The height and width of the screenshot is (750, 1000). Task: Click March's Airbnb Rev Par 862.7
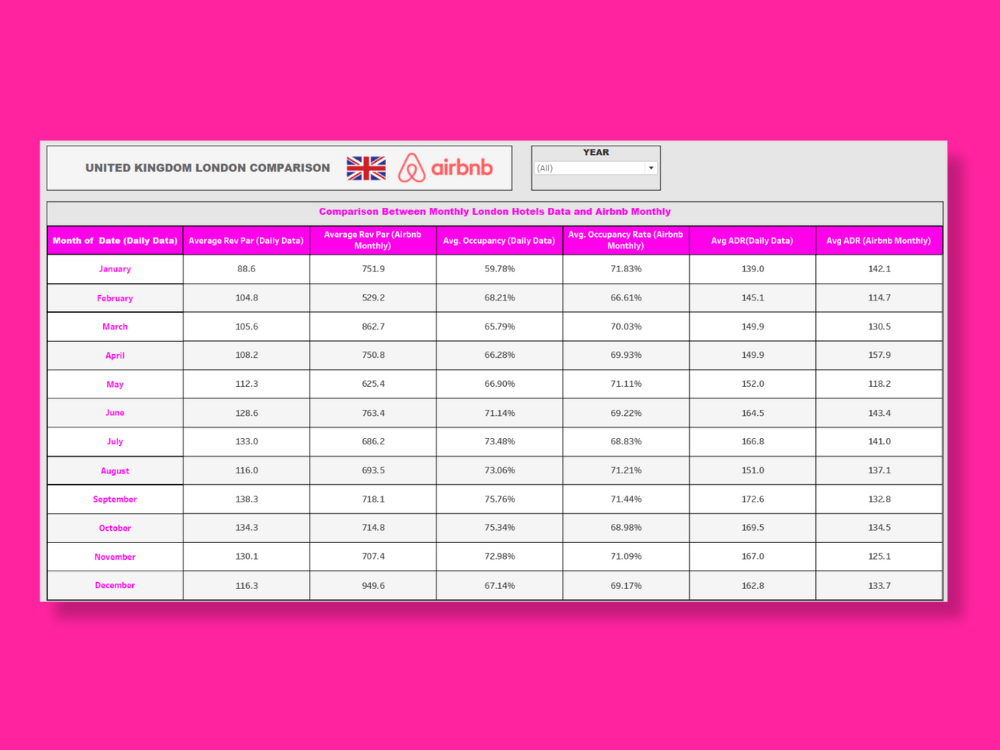[x=373, y=327]
